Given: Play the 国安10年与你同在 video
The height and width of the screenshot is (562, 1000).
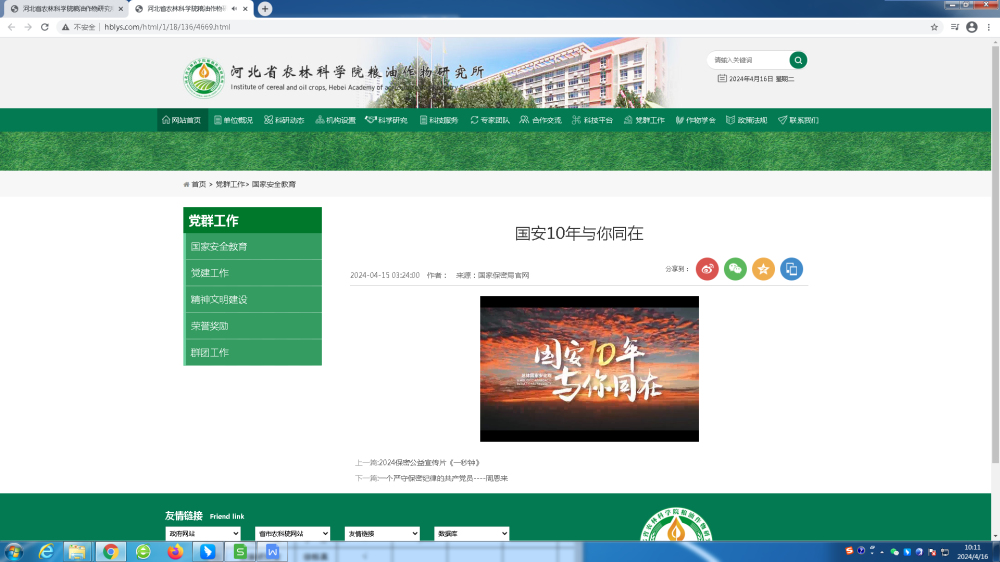Looking at the screenshot, I should 589,369.
